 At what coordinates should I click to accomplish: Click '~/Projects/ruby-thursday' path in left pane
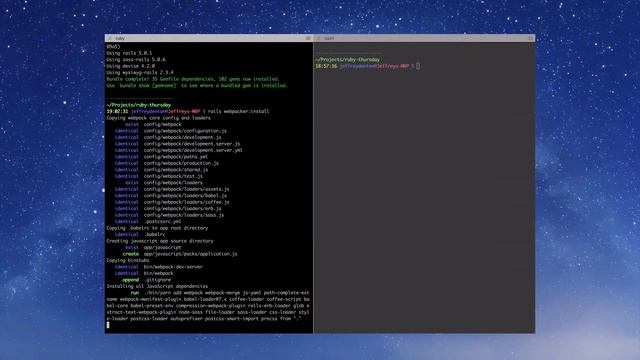139,105
